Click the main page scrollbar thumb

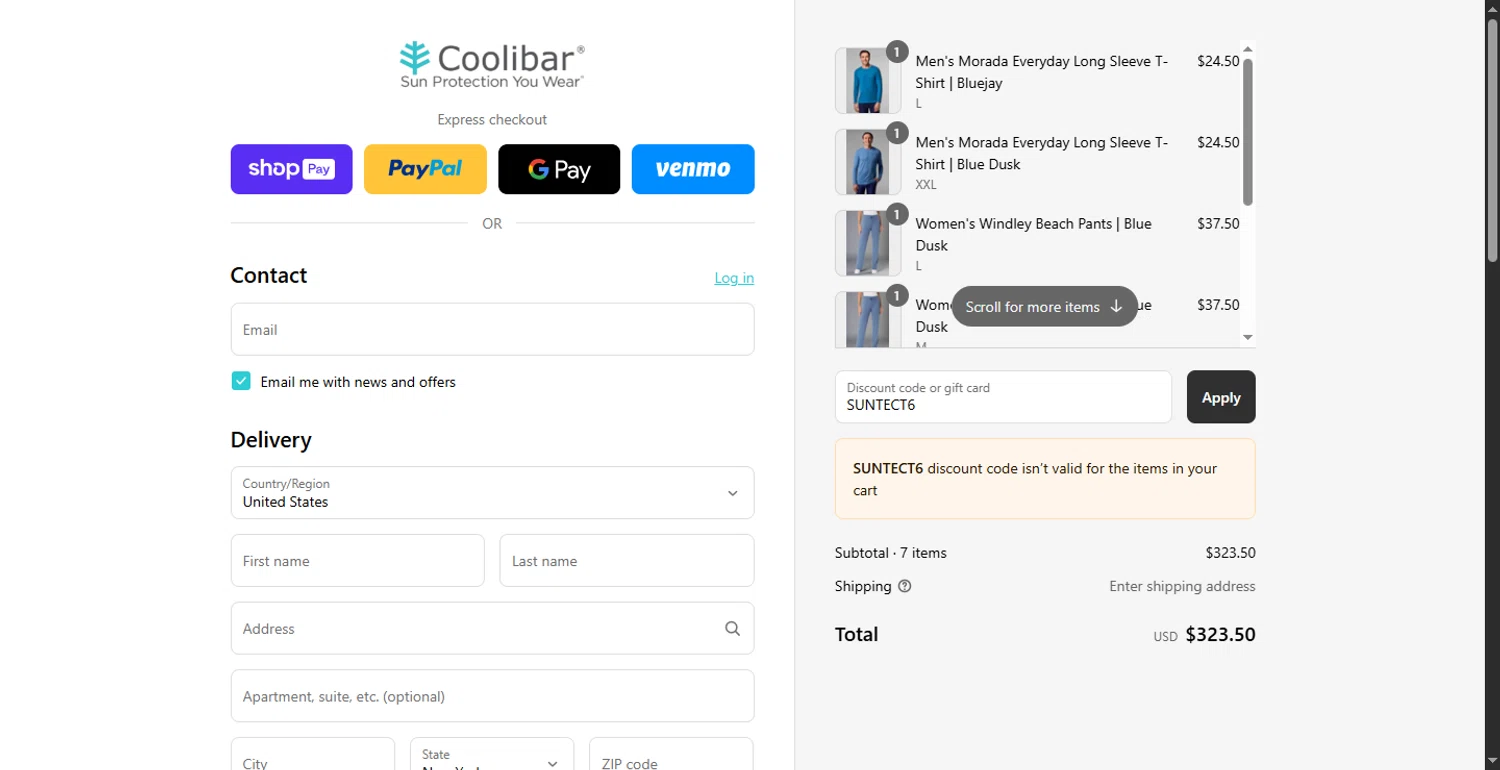tap(1492, 141)
